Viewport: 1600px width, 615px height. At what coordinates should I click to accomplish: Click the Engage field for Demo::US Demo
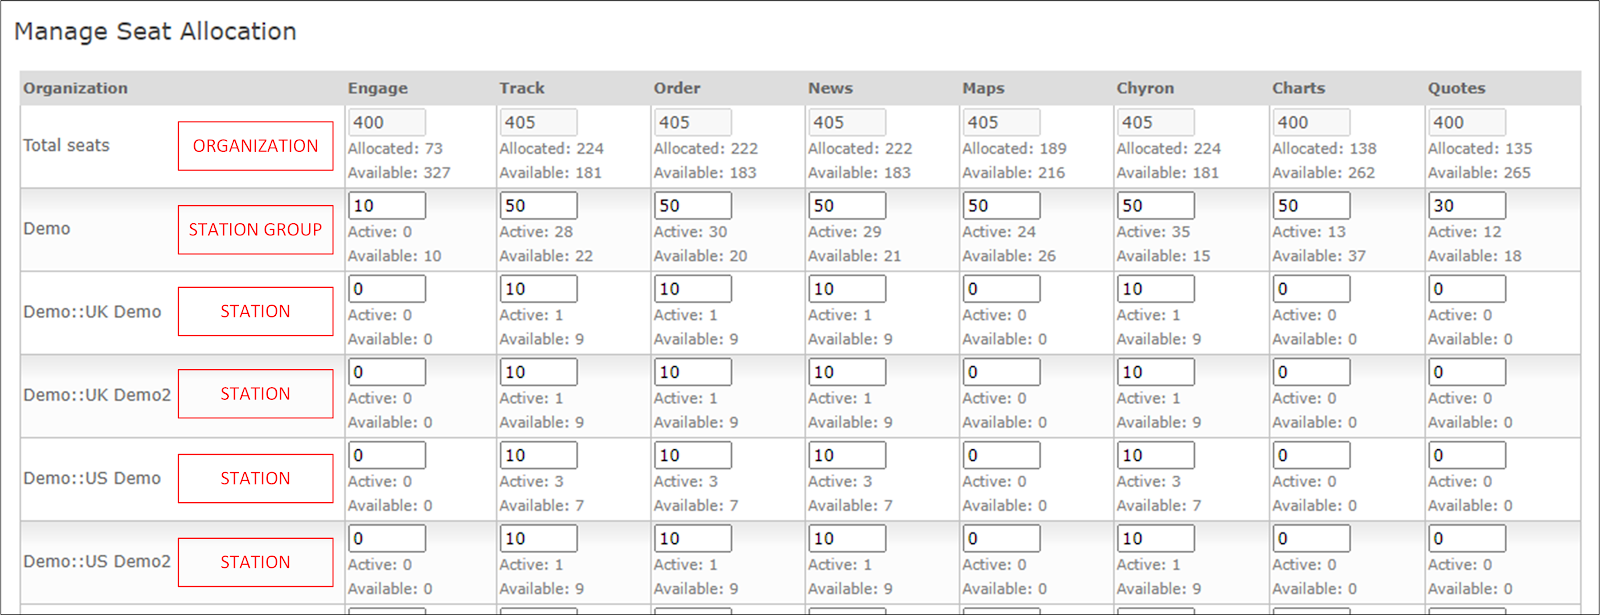pos(386,455)
